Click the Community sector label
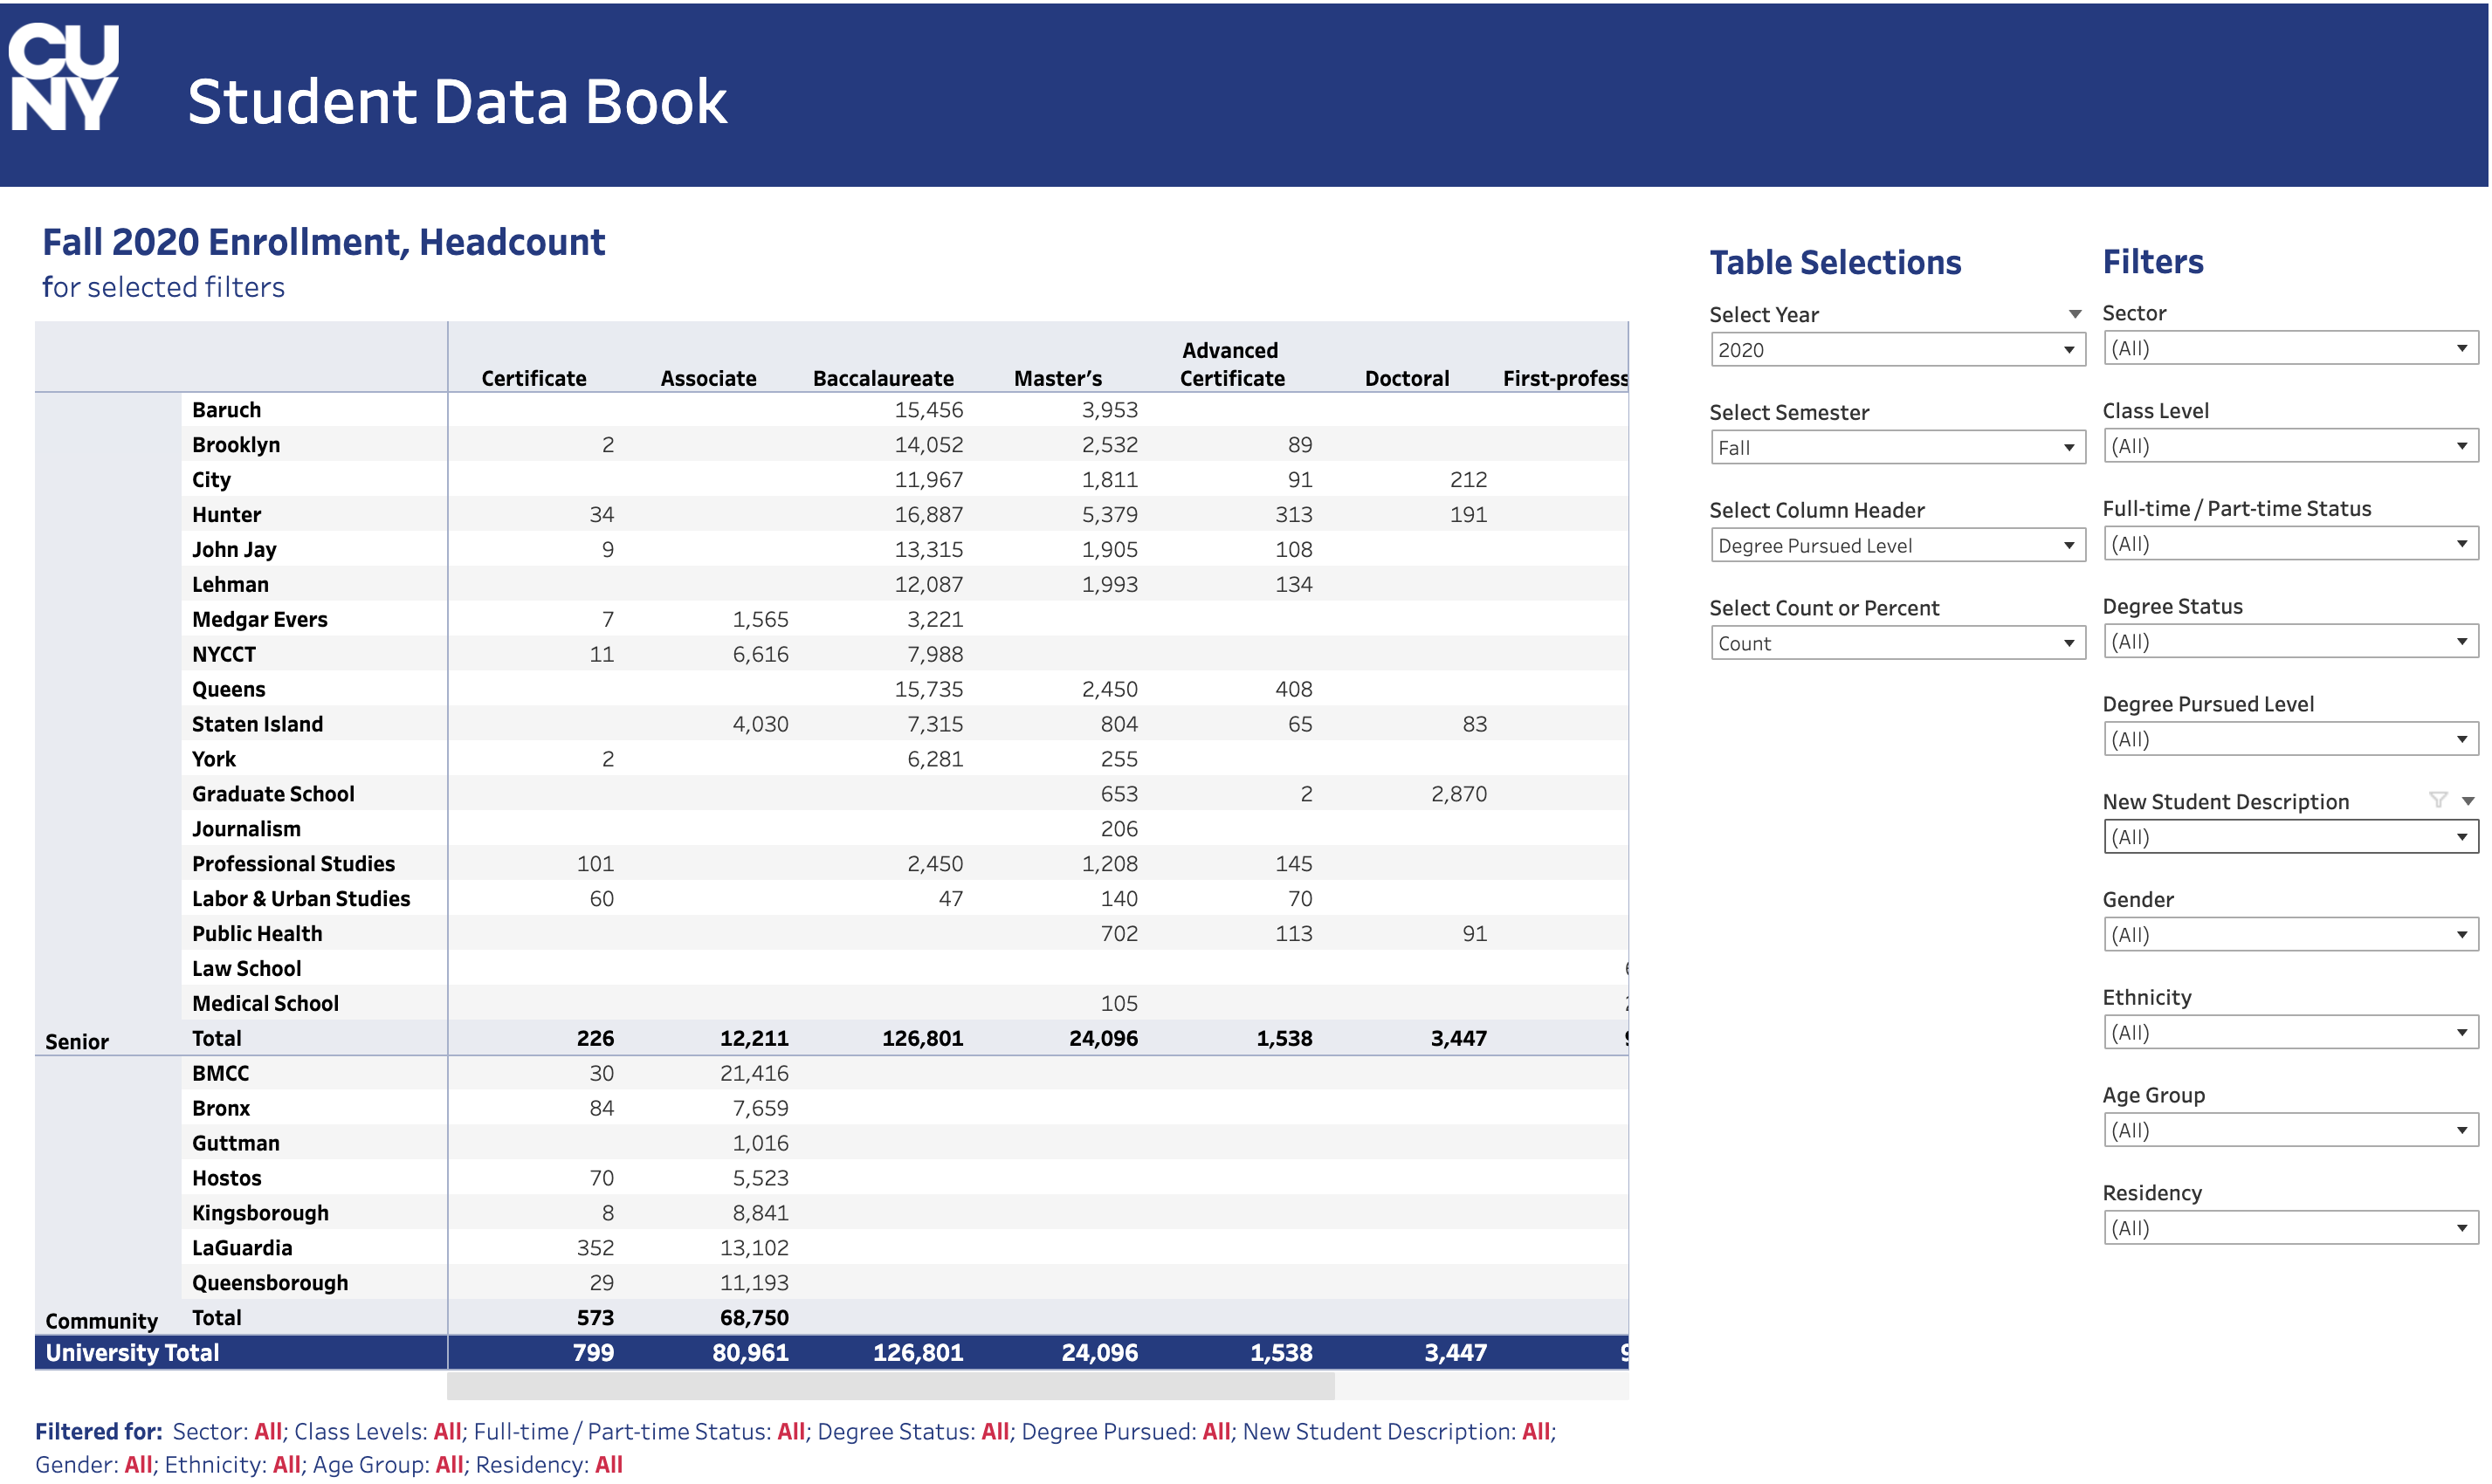The width and height of the screenshot is (2492, 1484). [101, 1322]
